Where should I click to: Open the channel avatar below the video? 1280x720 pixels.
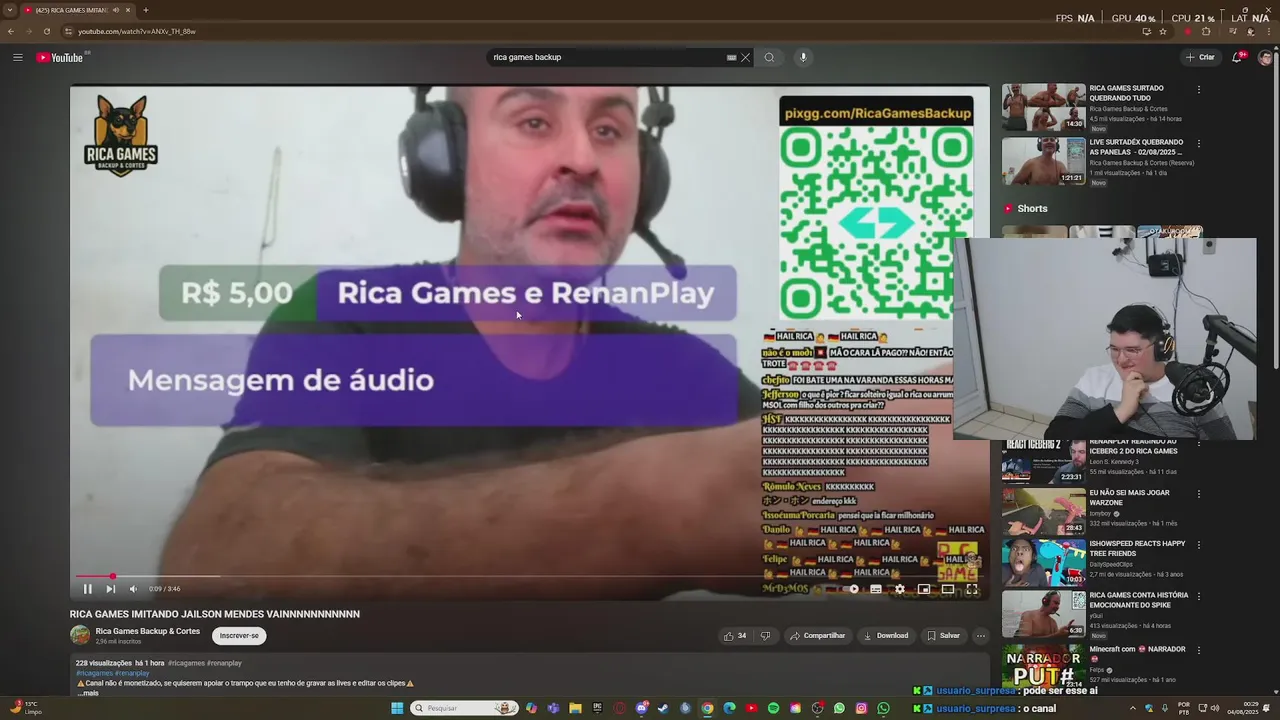(x=80, y=635)
